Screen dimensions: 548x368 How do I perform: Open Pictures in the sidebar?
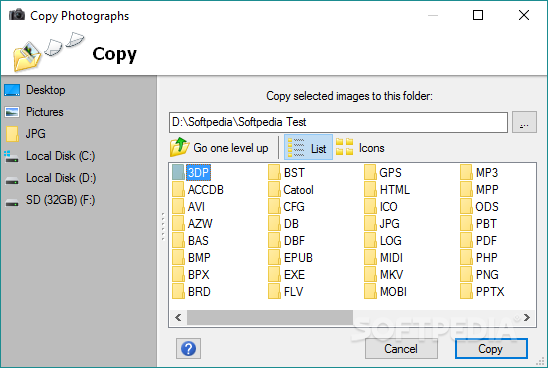coord(34,112)
